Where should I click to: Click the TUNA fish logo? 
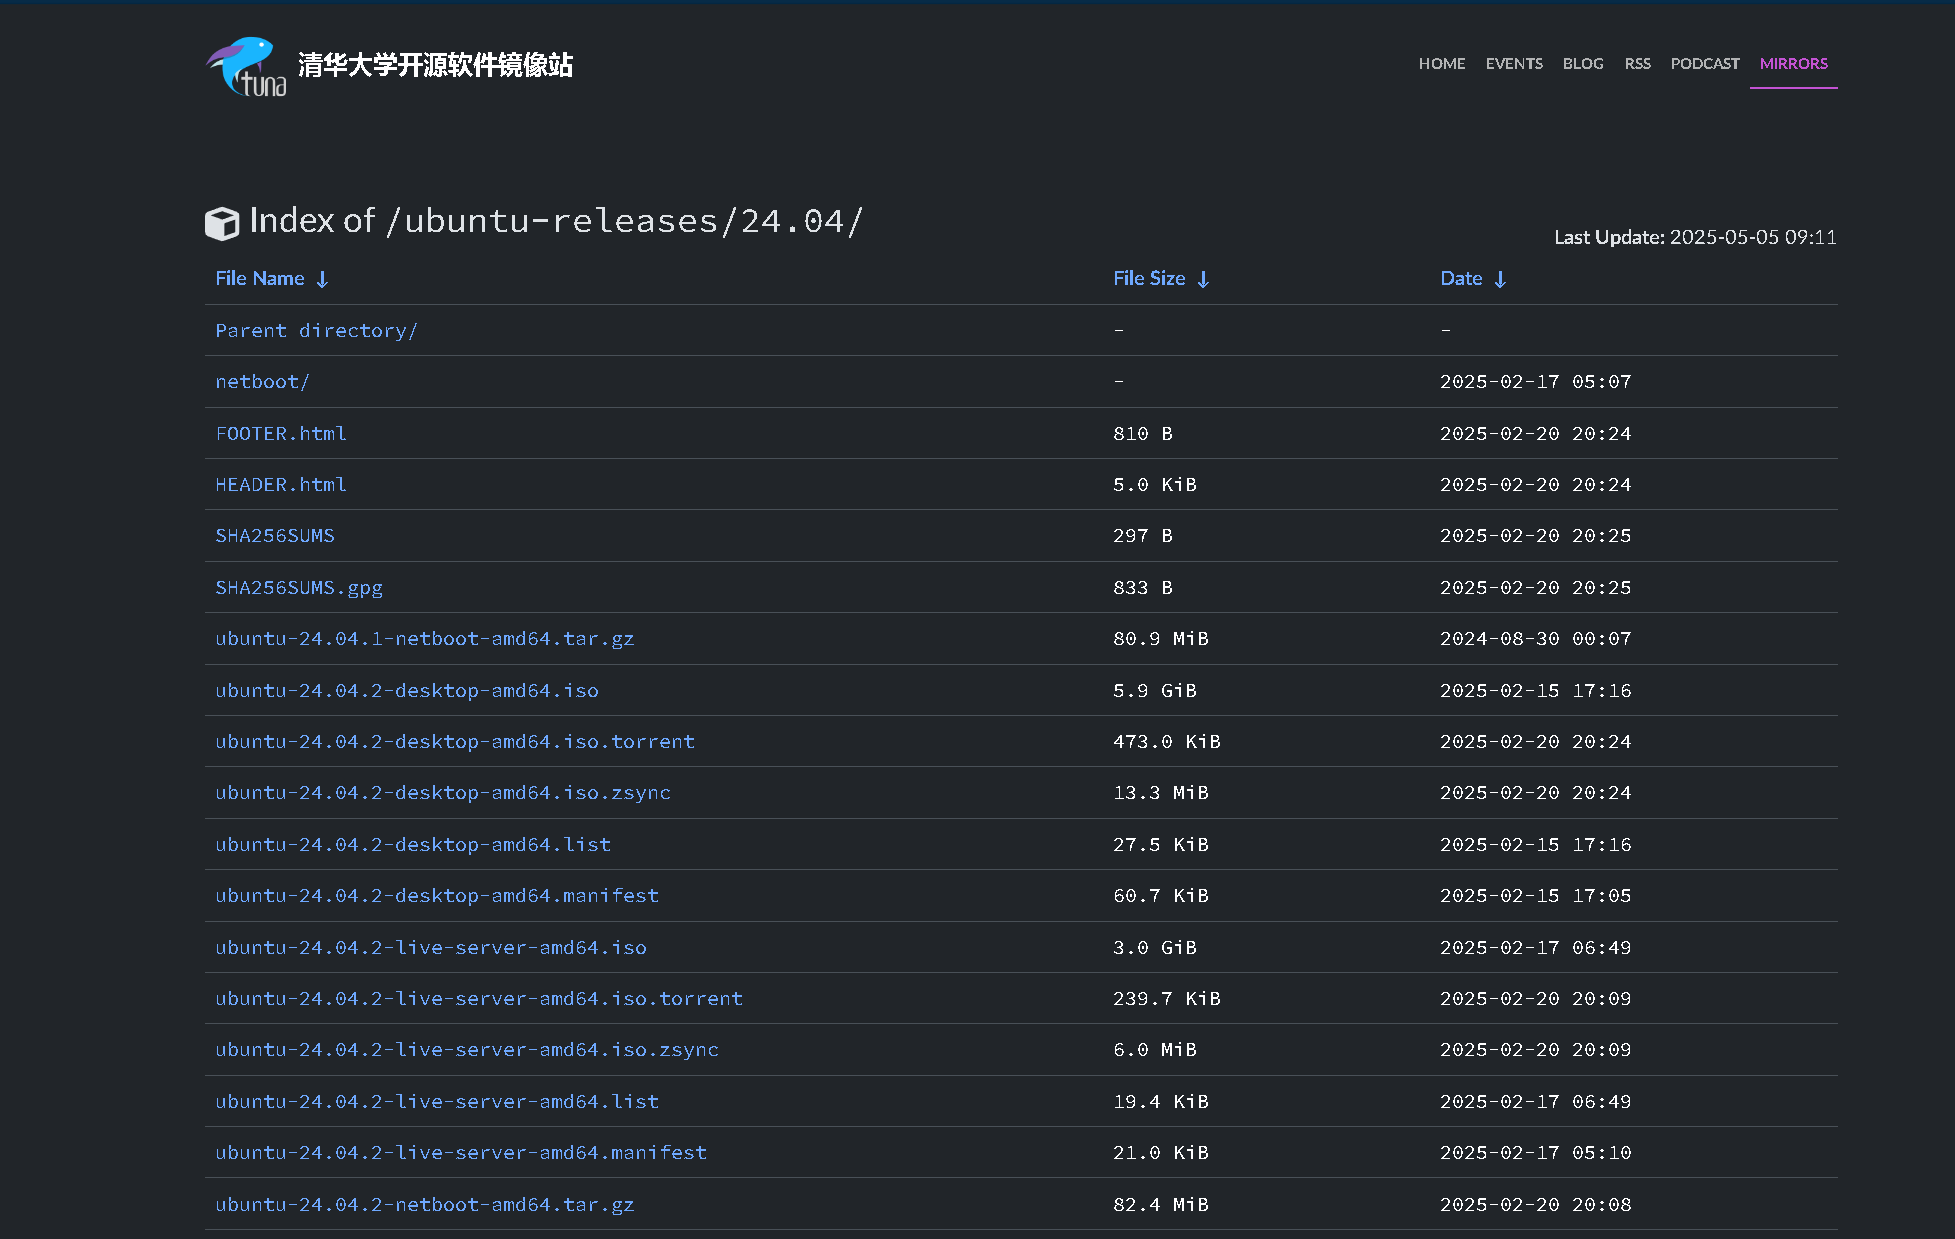(246, 67)
